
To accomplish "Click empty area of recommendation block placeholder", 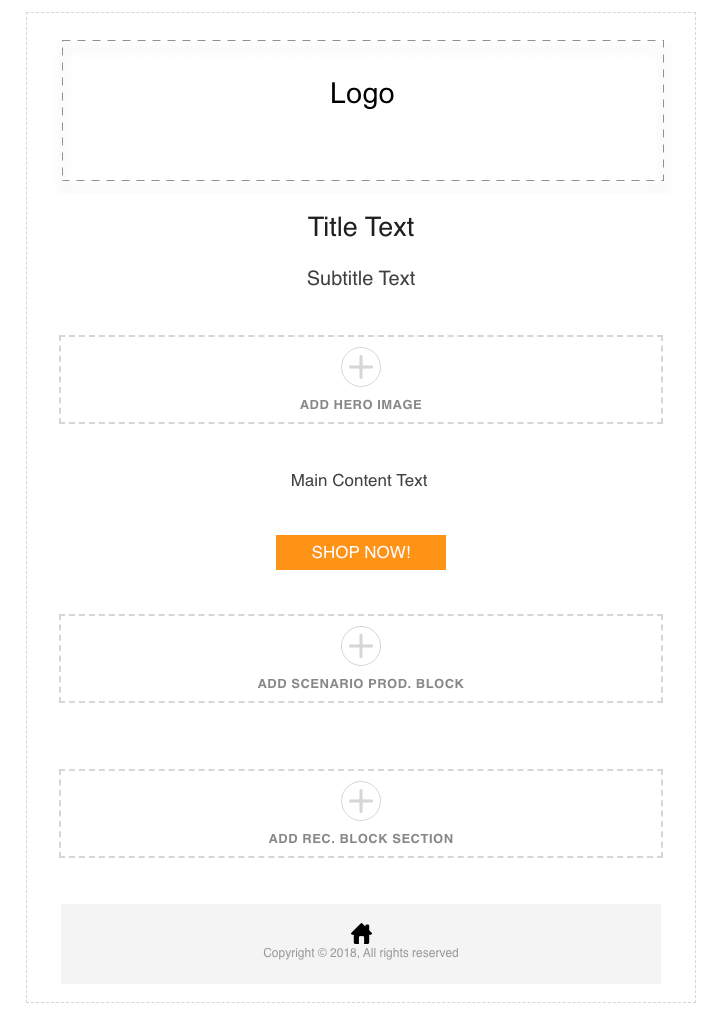I will click(164, 813).
